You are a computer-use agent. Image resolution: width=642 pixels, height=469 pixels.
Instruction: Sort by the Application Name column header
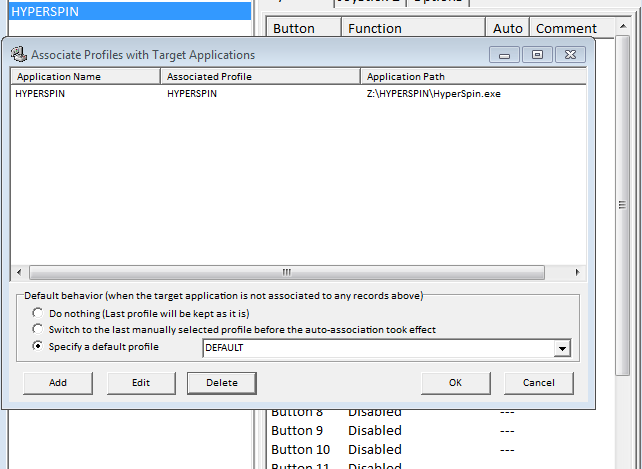[x=85, y=77]
